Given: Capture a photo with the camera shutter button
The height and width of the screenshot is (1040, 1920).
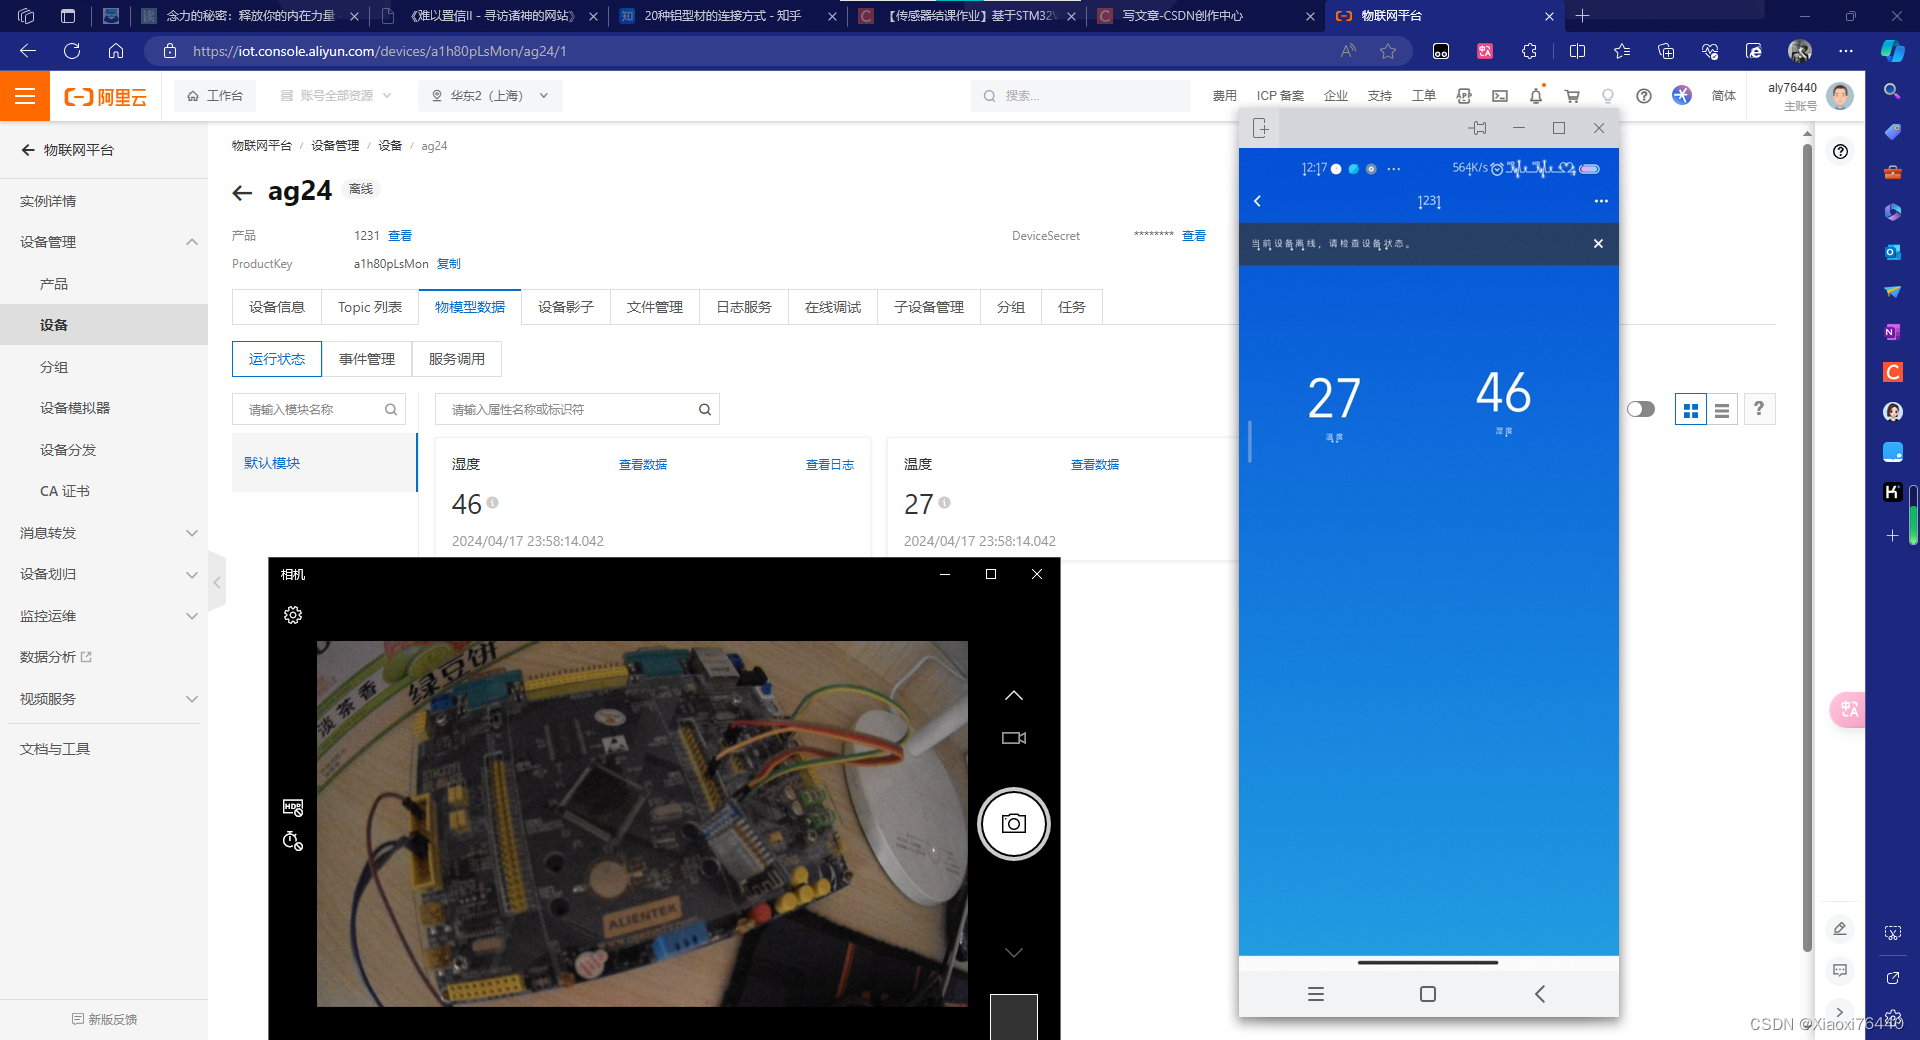Looking at the screenshot, I should pos(1013,823).
